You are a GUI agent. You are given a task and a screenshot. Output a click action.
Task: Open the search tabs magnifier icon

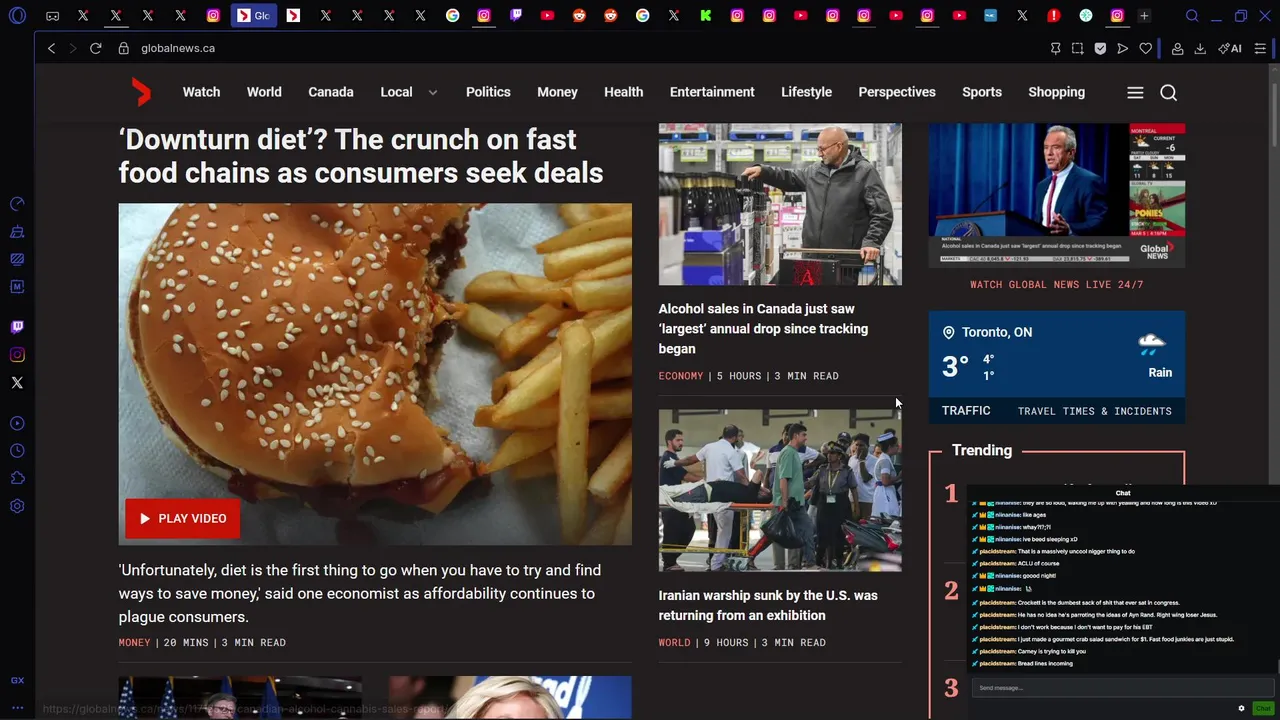1192,16
